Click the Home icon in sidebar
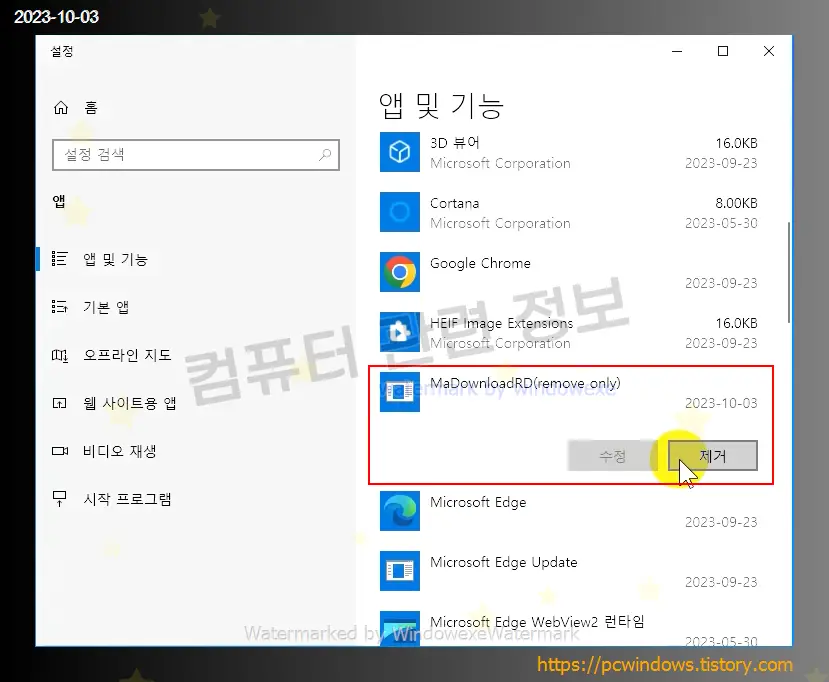The image size is (829, 682). (x=61, y=108)
